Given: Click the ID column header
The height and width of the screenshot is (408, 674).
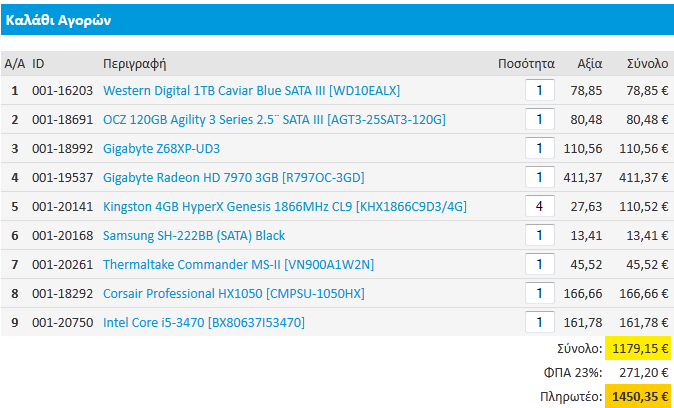Looking at the screenshot, I should (38, 64).
